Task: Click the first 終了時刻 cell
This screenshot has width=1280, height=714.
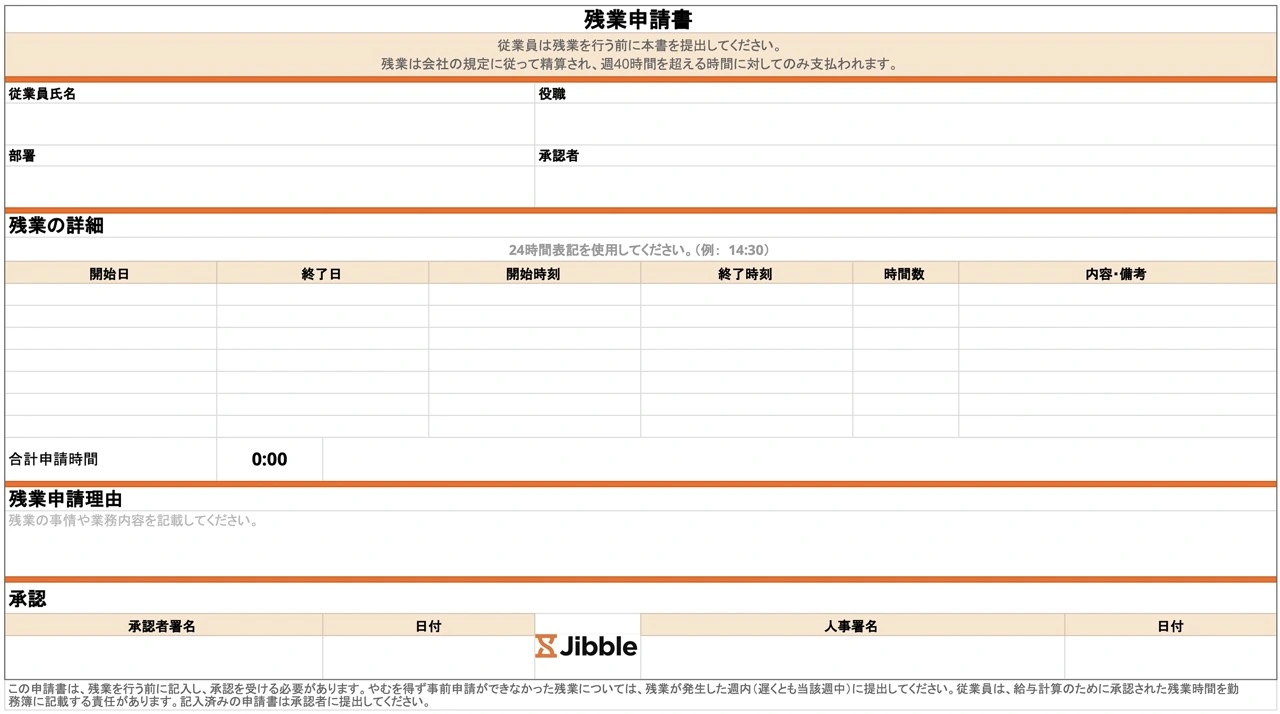Action: coord(745,295)
